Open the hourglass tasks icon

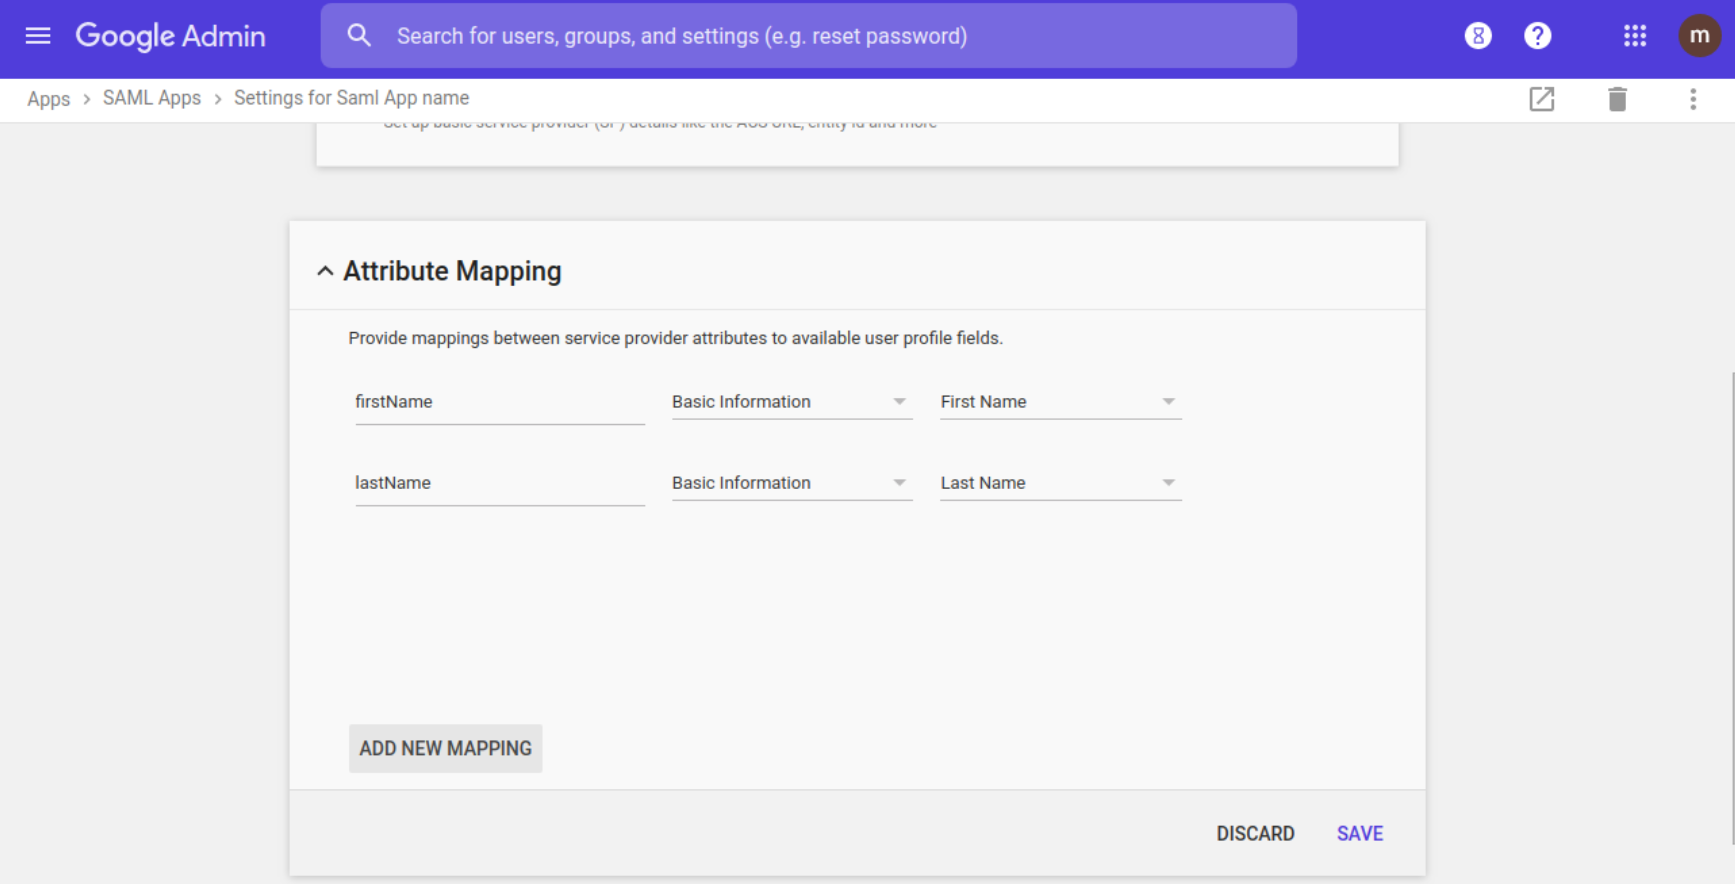point(1477,36)
